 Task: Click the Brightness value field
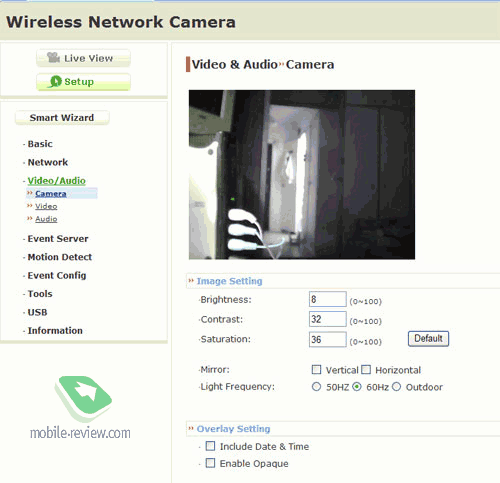[328, 299]
